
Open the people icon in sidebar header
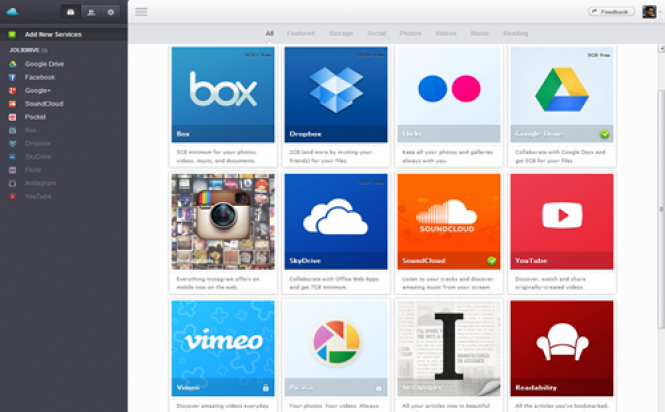91,12
